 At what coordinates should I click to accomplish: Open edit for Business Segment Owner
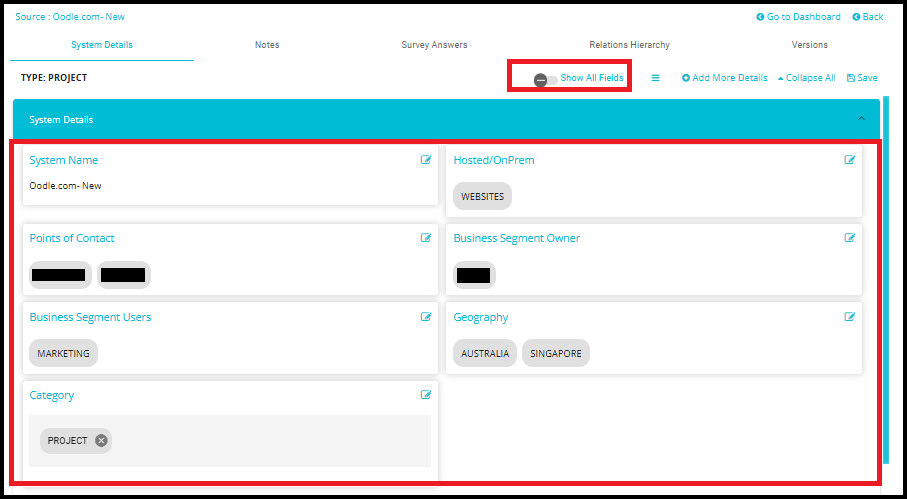pos(850,238)
